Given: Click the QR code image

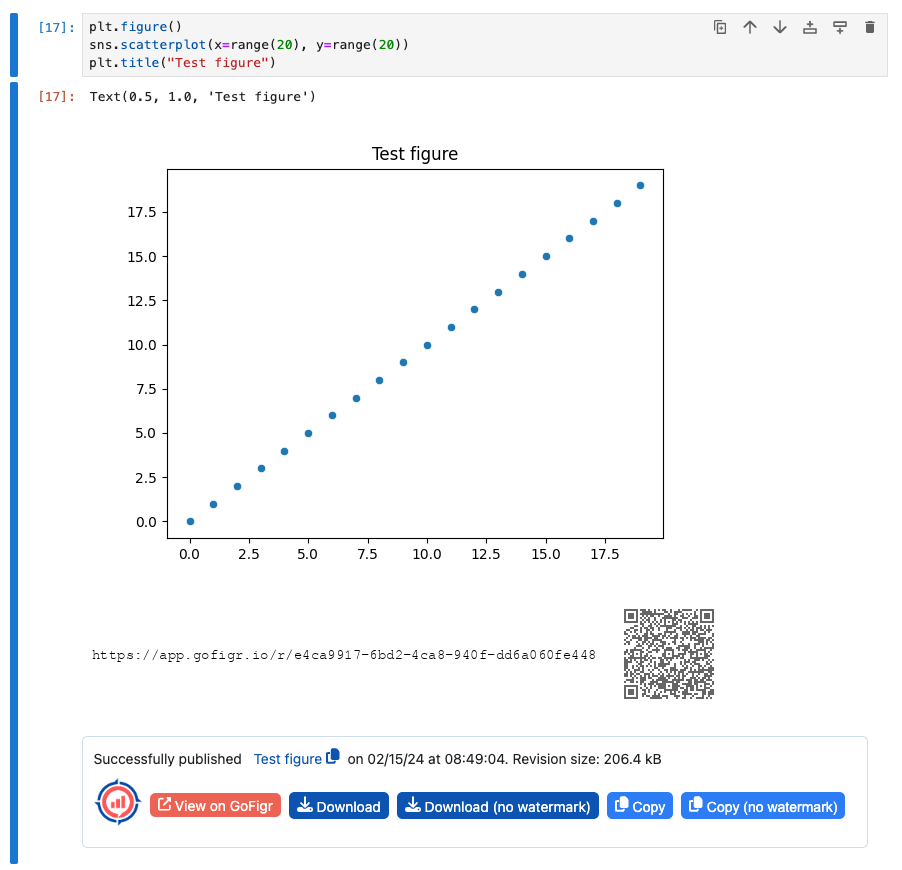Looking at the screenshot, I should click(669, 654).
